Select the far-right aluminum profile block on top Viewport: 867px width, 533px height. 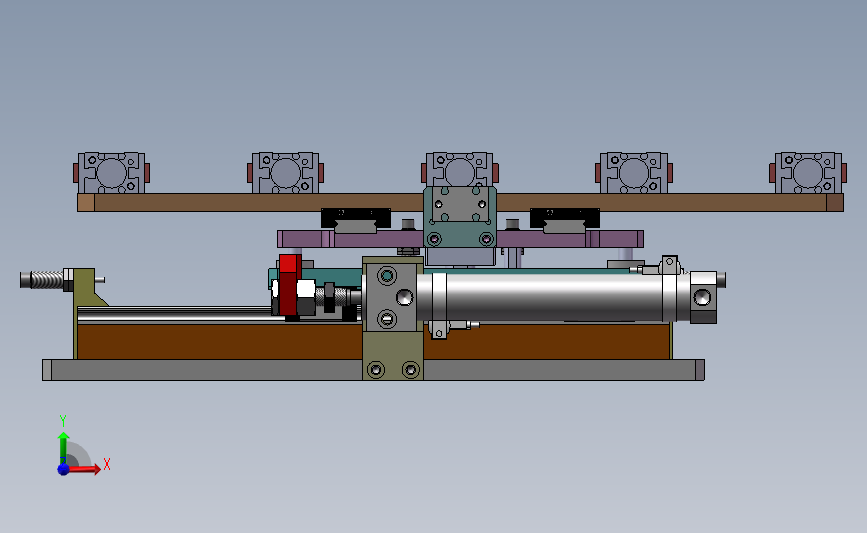pyautogui.click(x=808, y=173)
